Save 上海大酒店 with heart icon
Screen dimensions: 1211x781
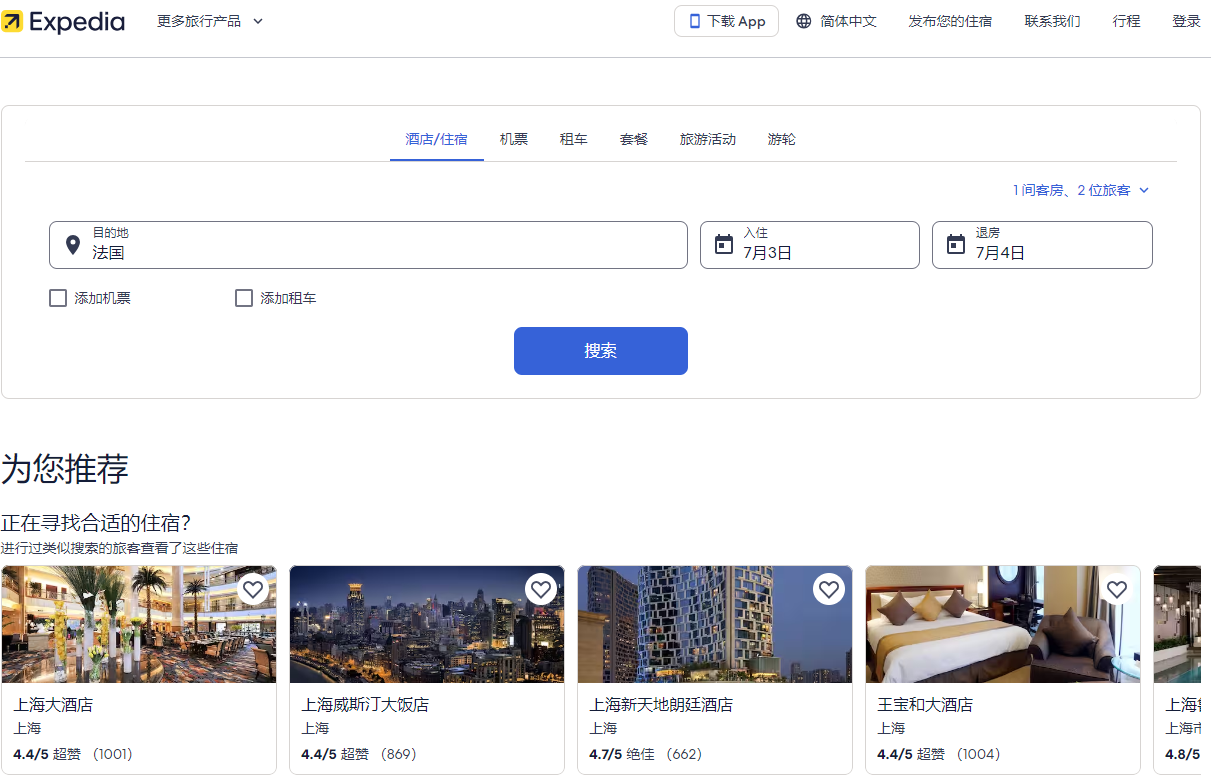pyautogui.click(x=253, y=590)
